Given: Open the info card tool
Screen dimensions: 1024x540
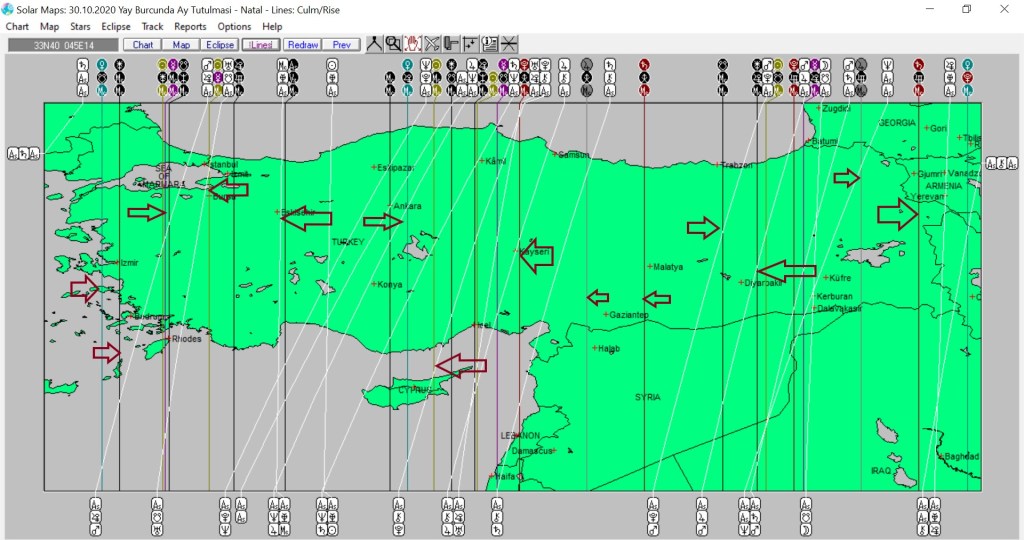Looking at the screenshot, I should click(489, 44).
